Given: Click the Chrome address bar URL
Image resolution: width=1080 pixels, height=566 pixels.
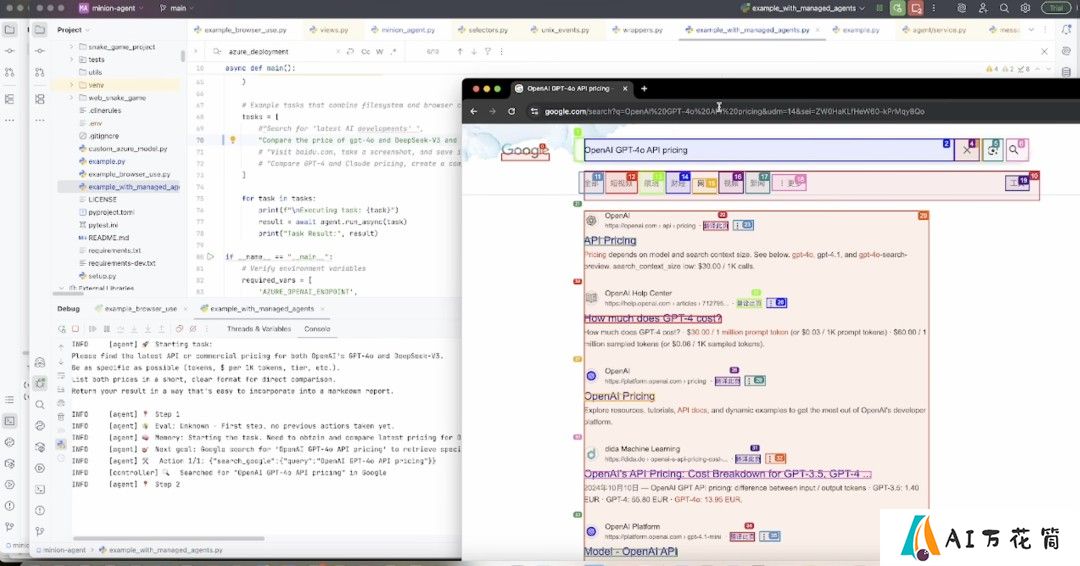Looking at the screenshot, I should point(734,112).
